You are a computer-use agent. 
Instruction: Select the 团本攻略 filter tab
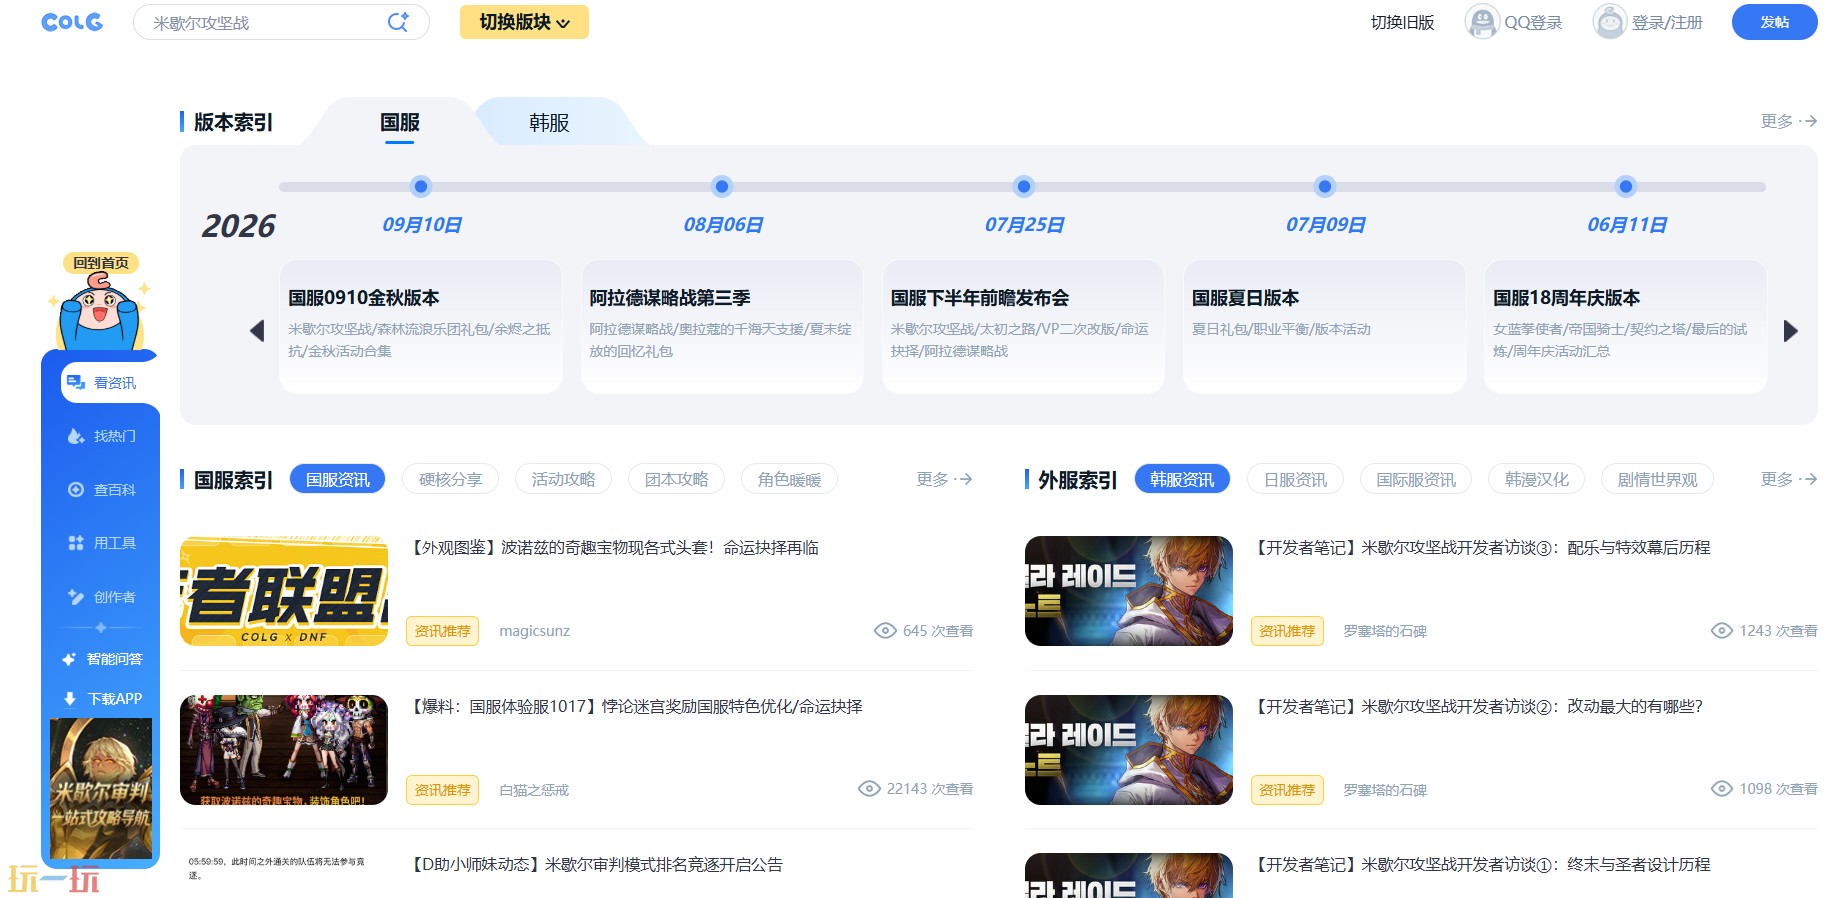(x=676, y=480)
